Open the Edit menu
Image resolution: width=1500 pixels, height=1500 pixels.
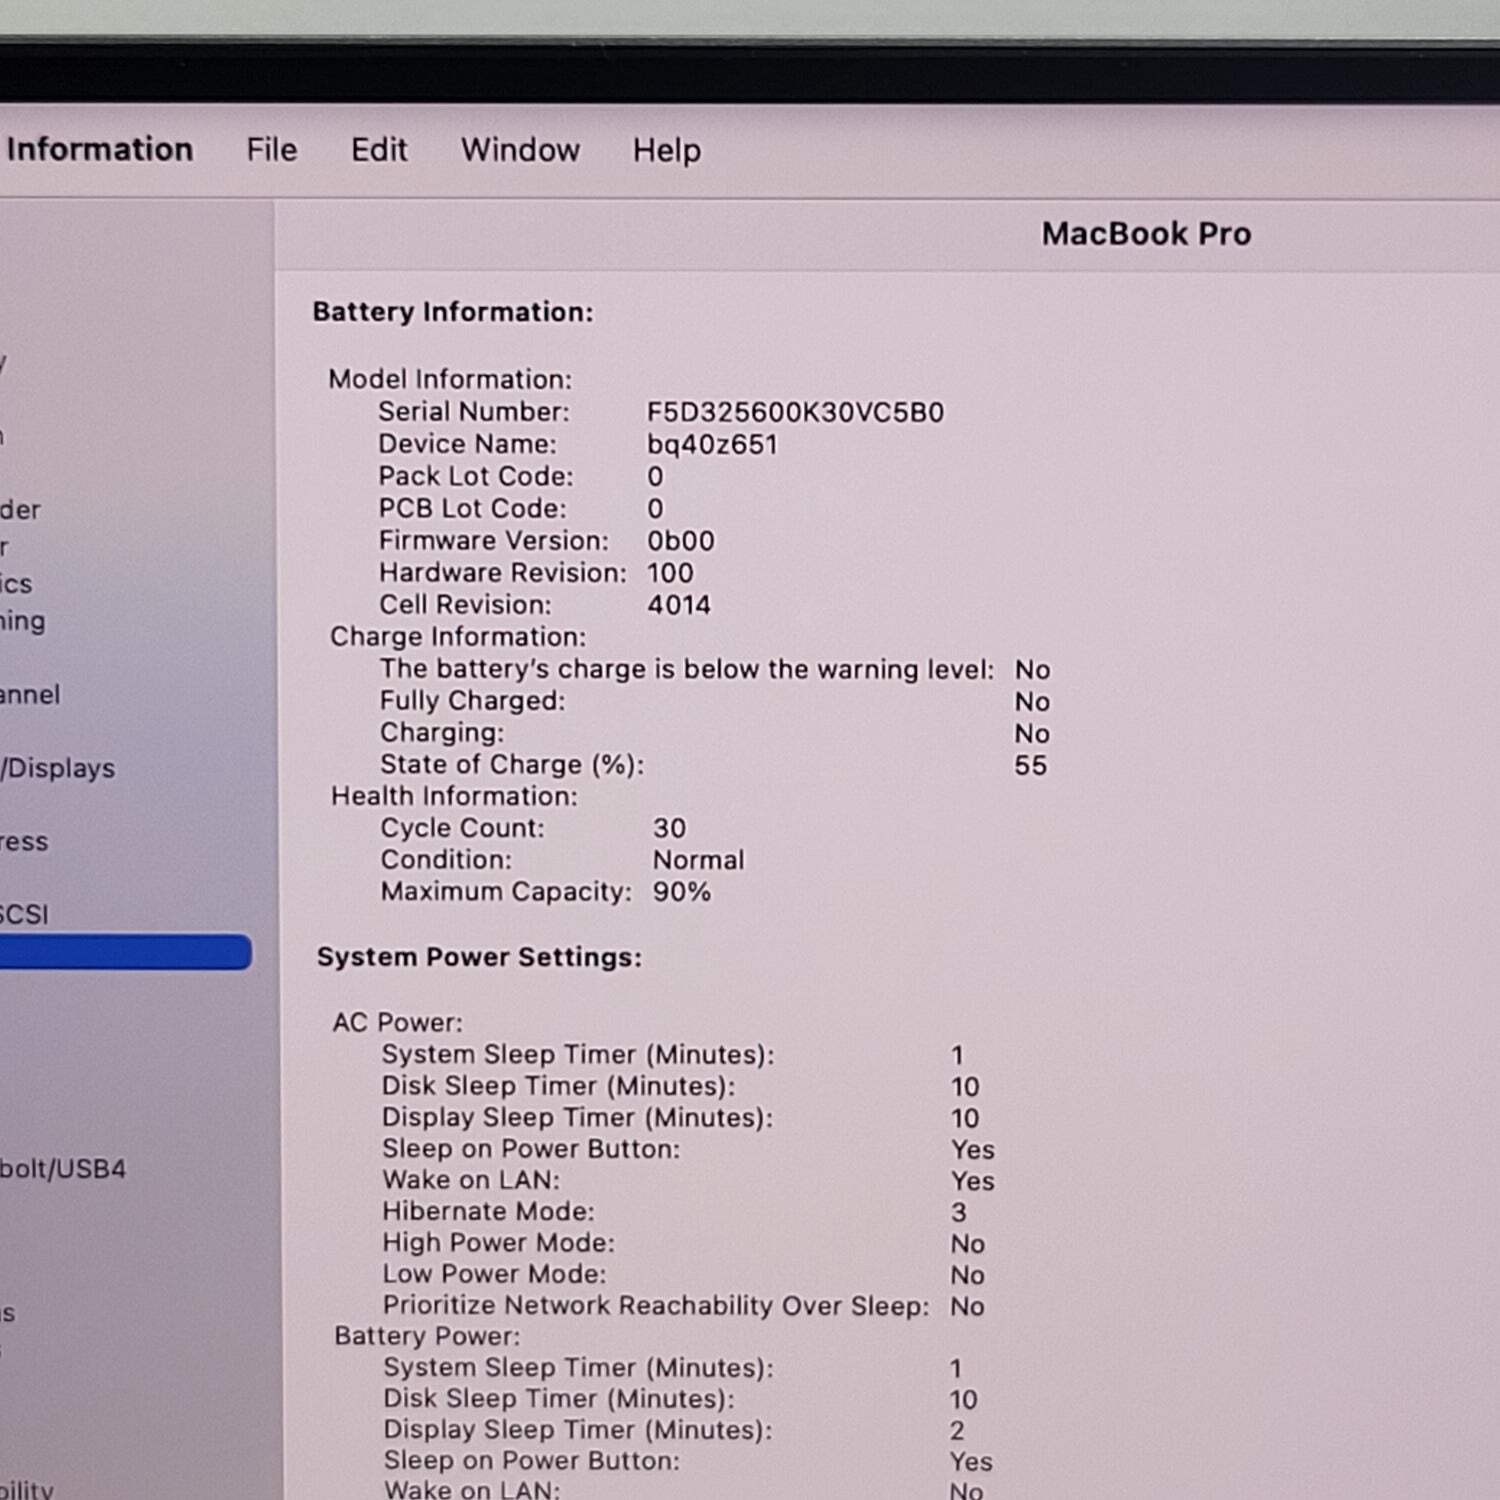379,150
